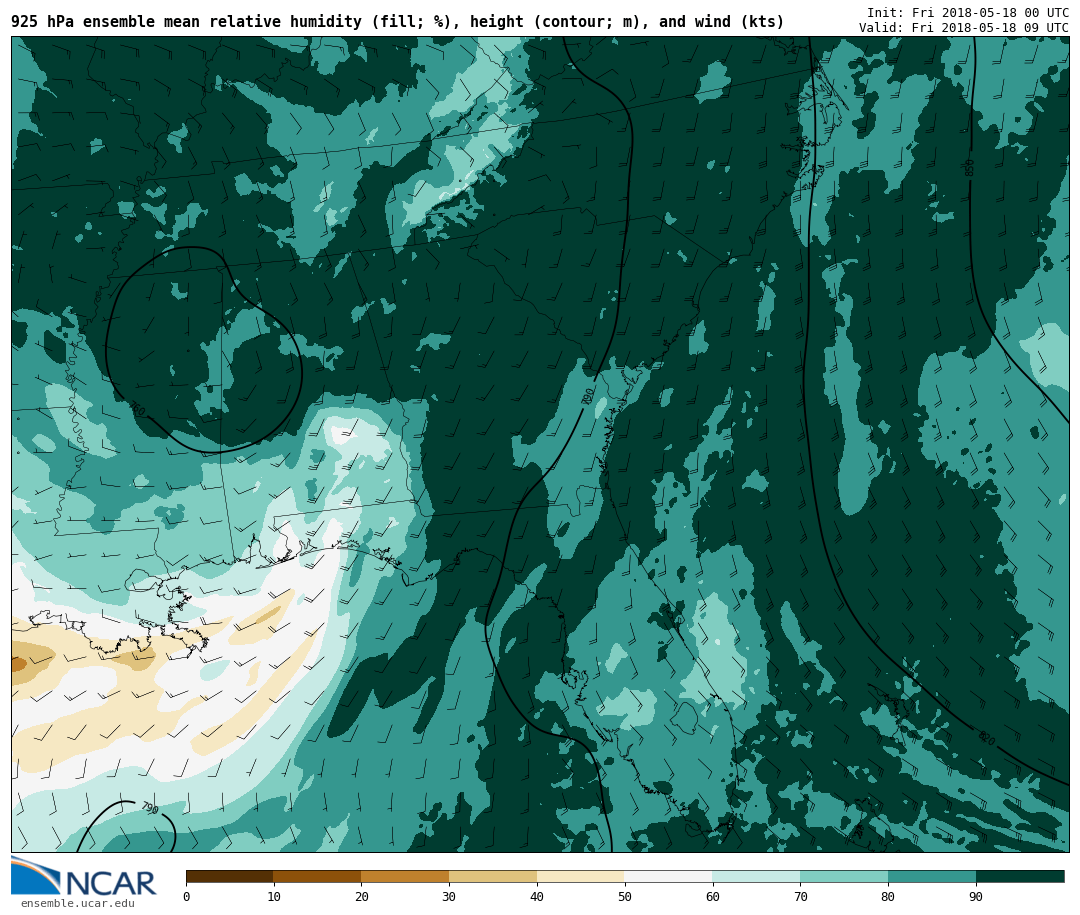Click the ensemble.ucar.edu text
1080x915 pixels.
[x=78, y=903]
